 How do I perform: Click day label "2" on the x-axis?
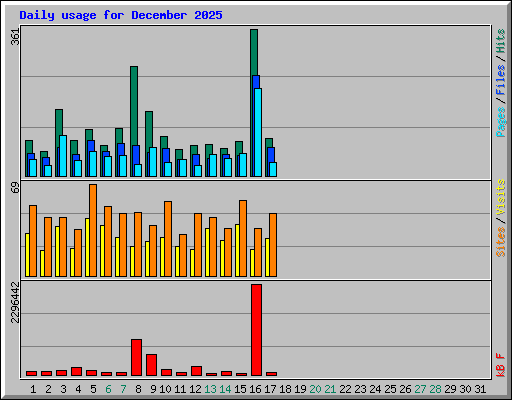(x=48, y=389)
